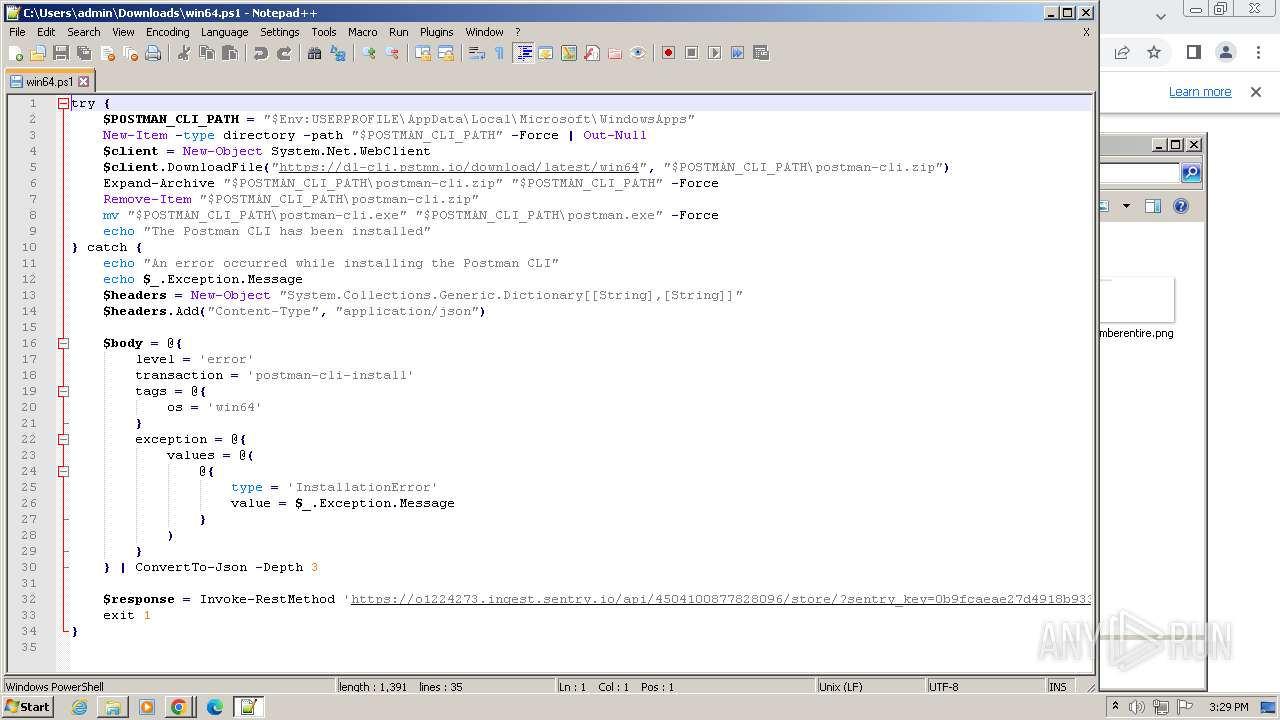
Task: Open the Plugins menu
Action: point(436,32)
